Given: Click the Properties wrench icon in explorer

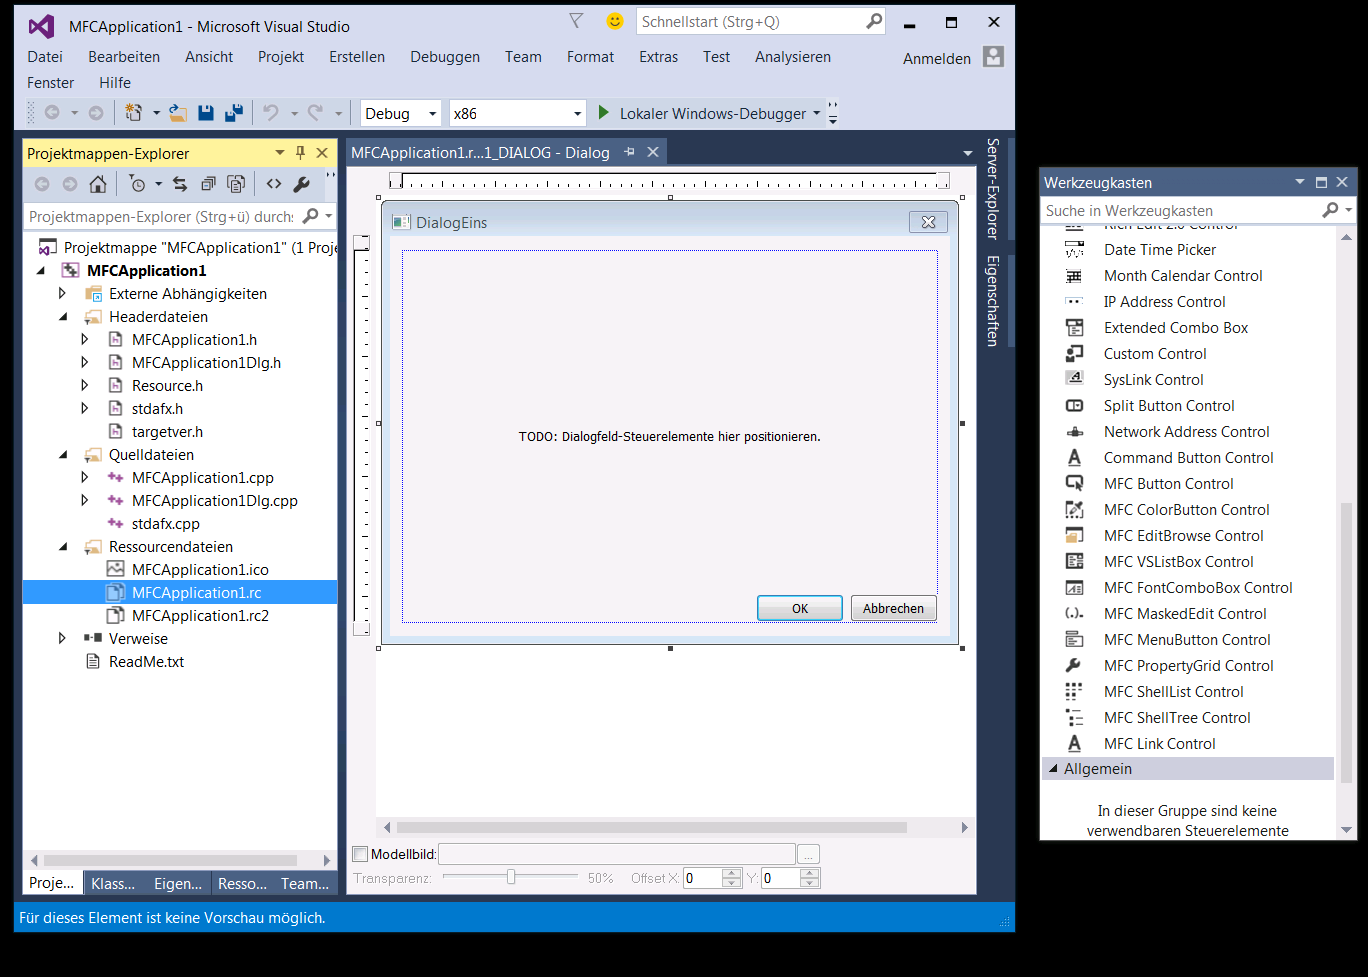Looking at the screenshot, I should tap(301, 184).
